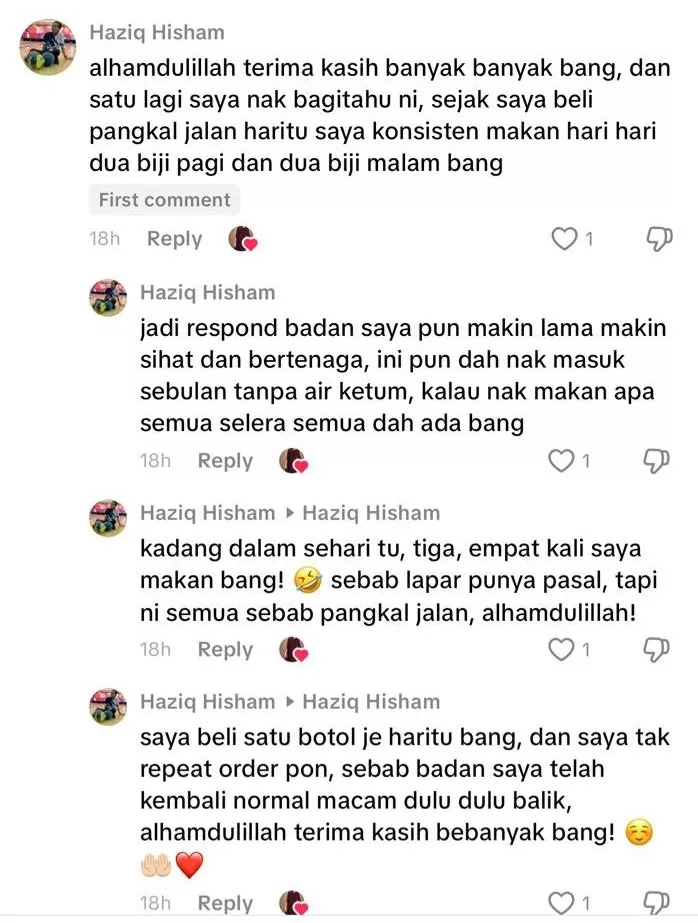Like the first comment about alhamdulillah terima kasih
This screenshot has width=698, height=923.
564,238
